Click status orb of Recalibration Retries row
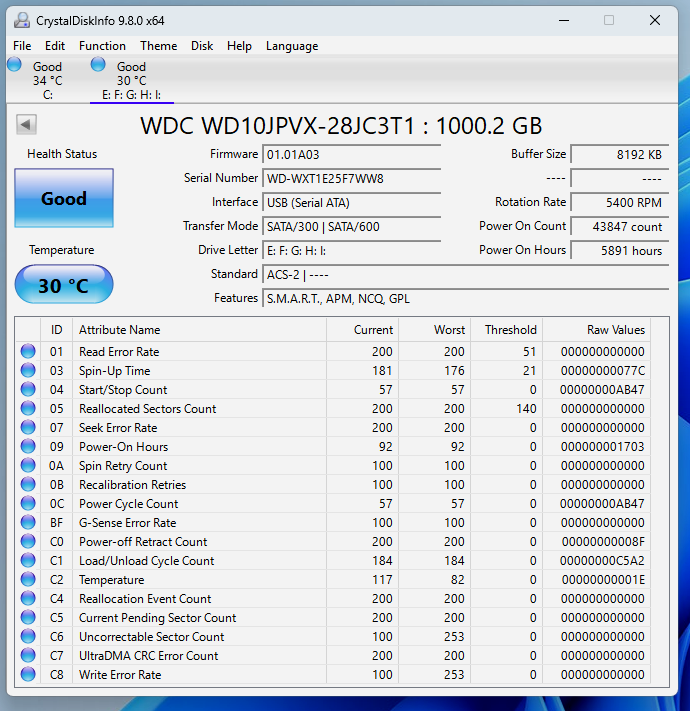Screen dimensions: 690x711 click(x=28, y=485)
